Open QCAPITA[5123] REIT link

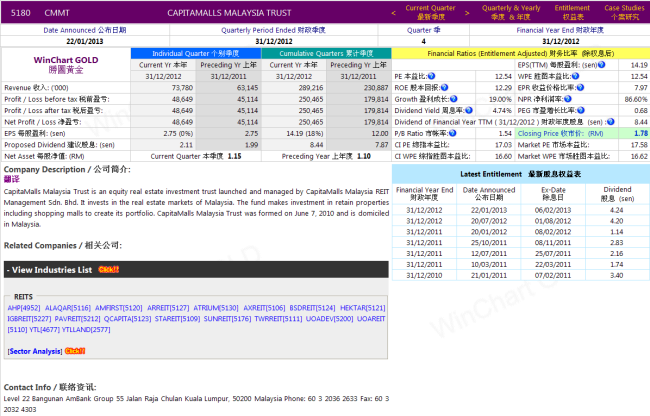click(127, 319)
